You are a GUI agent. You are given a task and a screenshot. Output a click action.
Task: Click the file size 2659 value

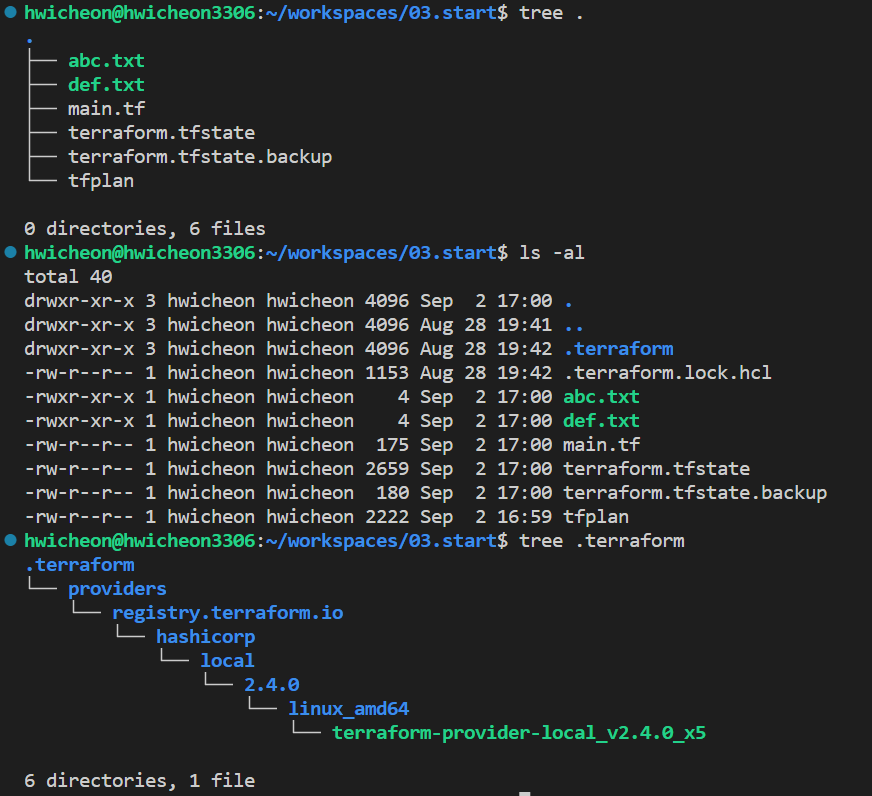pyautogui.click(x=387, y=469)
